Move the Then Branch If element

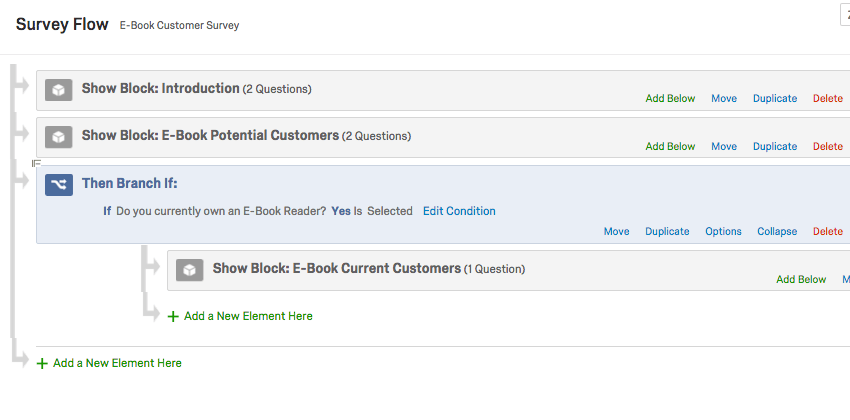616,231
